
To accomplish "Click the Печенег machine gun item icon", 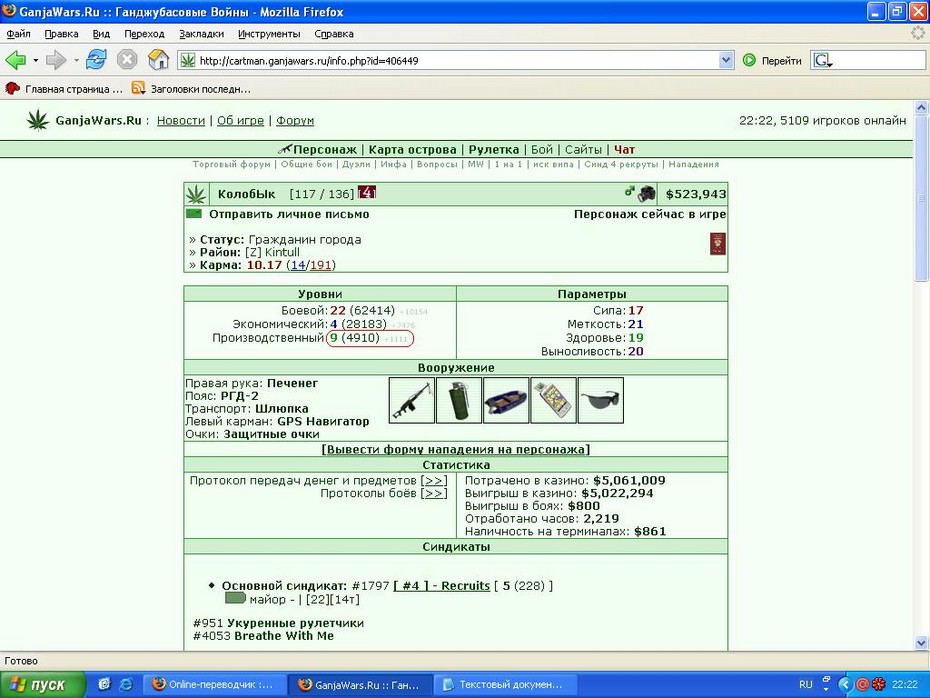I will 412,400.
